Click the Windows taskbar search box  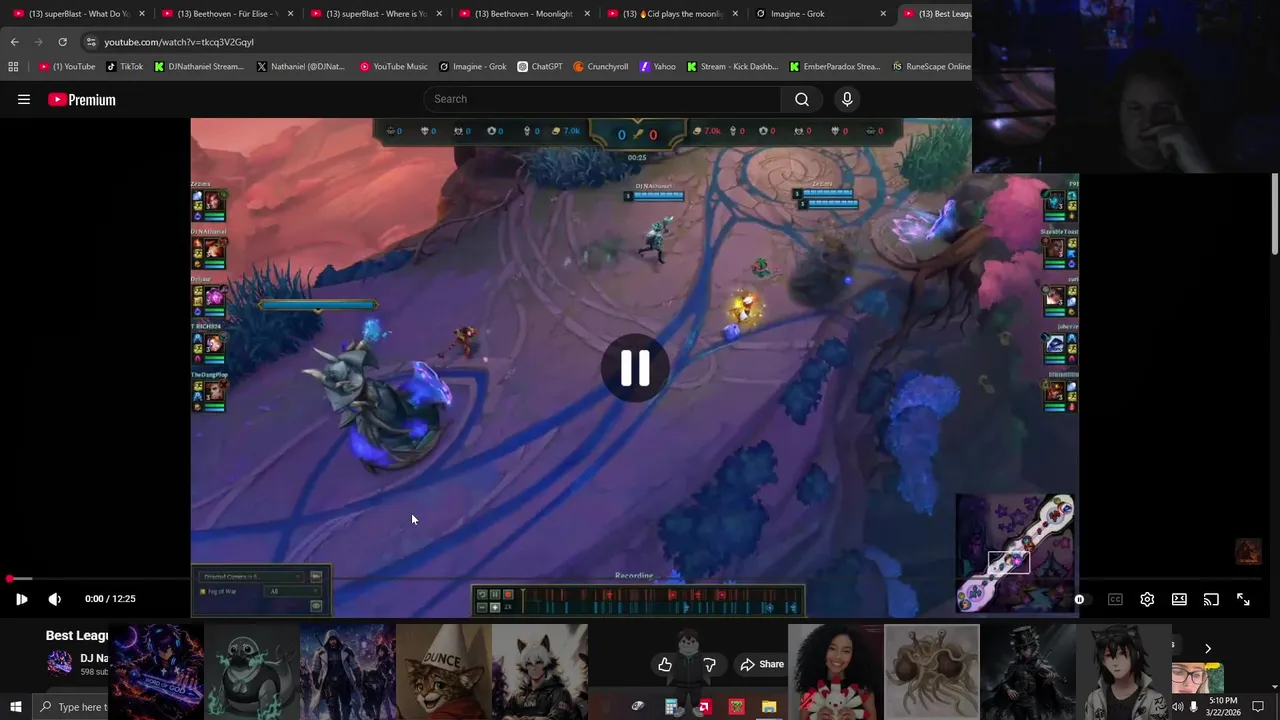coord(72,707)
